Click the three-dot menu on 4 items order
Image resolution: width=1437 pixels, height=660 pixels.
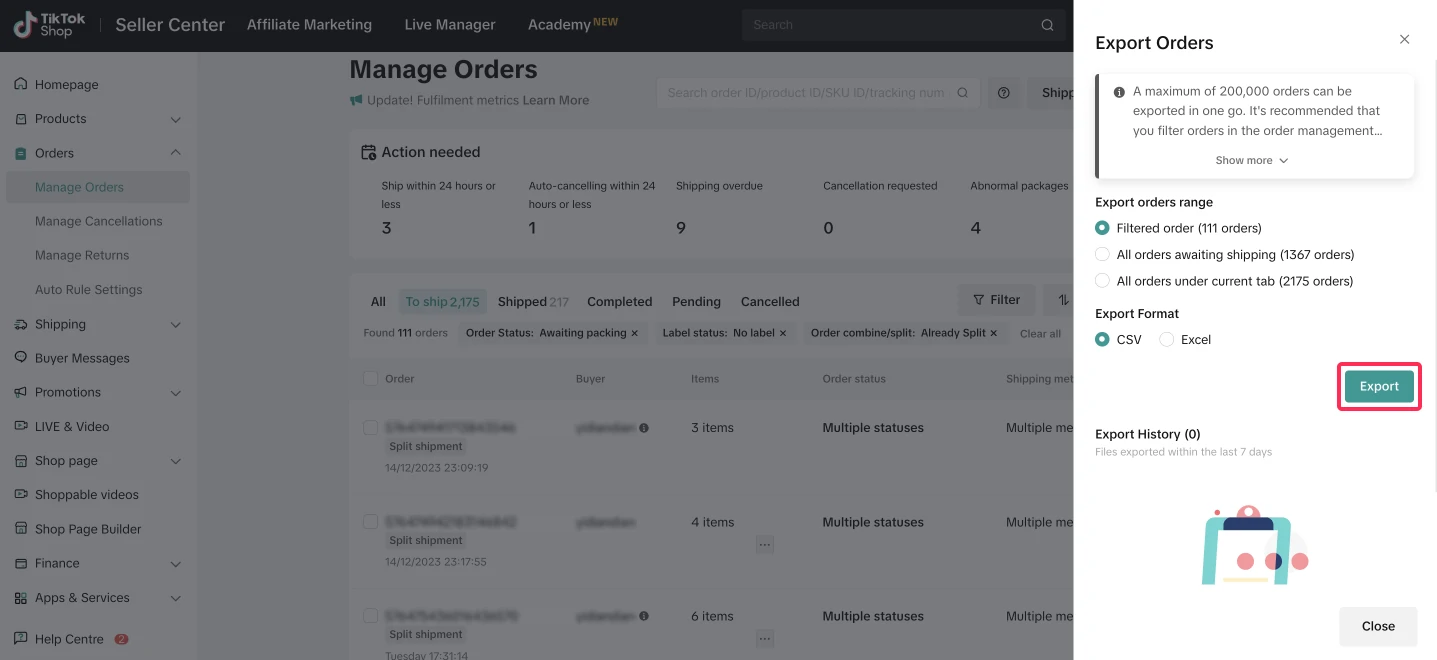[764, 545]
